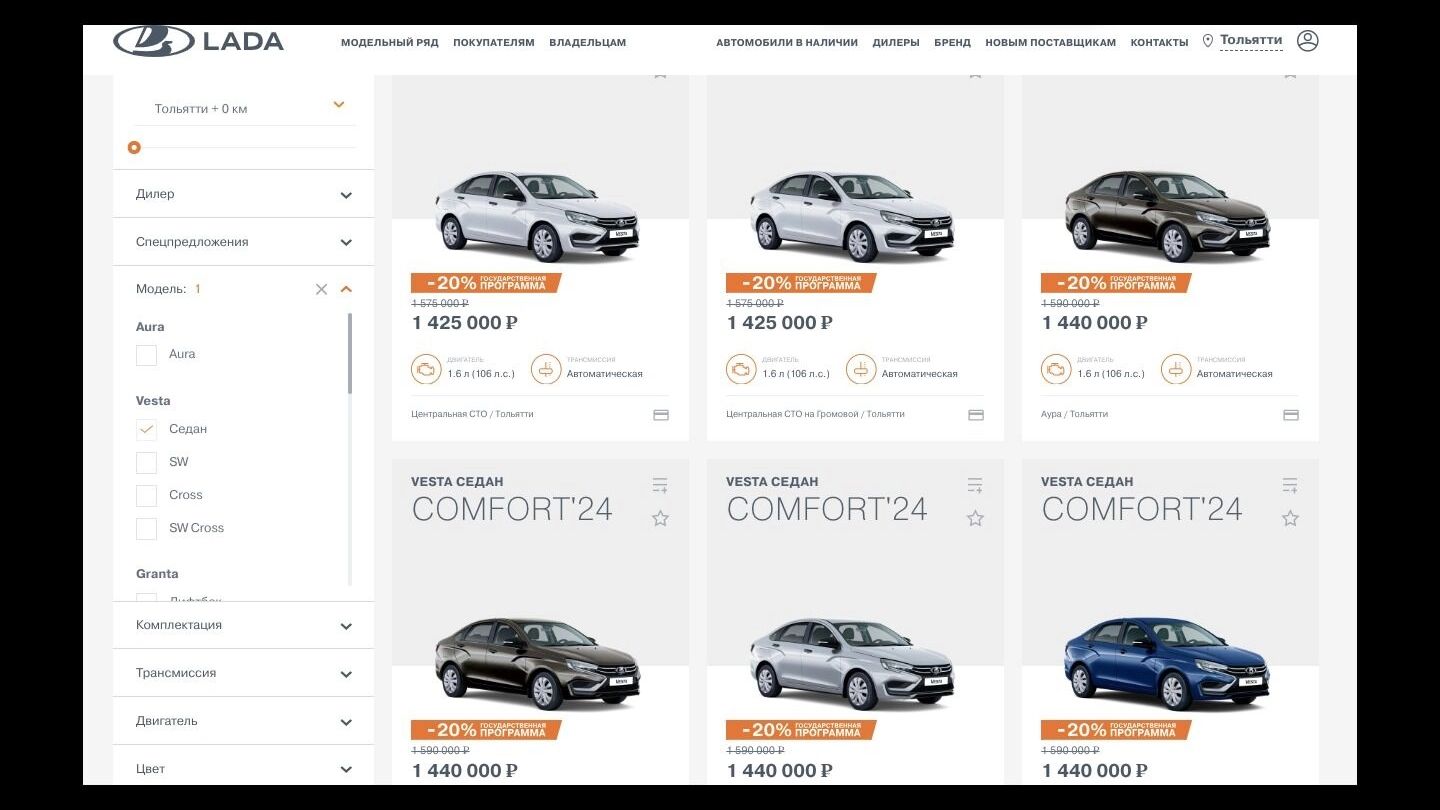Check the Aura model checkbox

pyautogui.click(x=147, y=355)
